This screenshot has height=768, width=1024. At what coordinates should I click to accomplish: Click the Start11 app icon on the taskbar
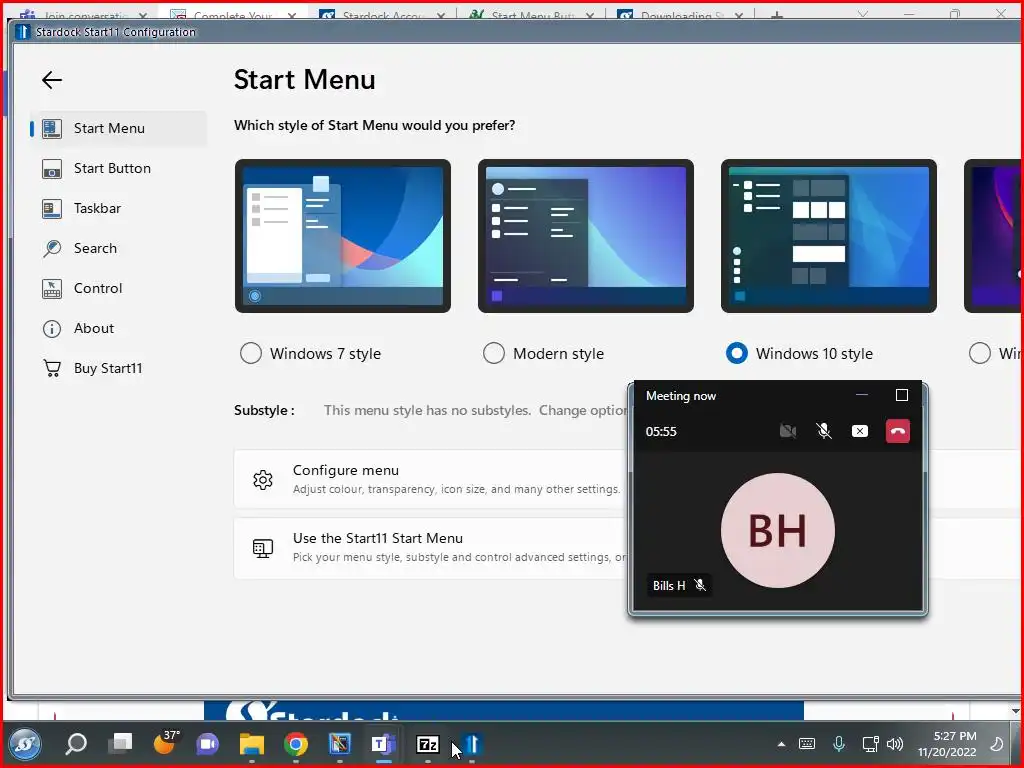[x=472, y=744]
